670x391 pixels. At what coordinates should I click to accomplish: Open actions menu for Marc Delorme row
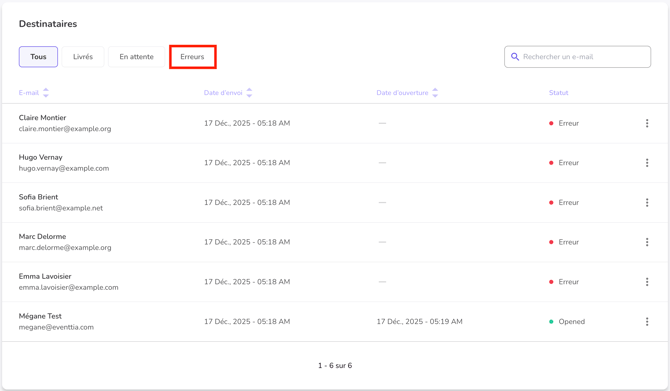pyautogui.click(x=646, y=242)
